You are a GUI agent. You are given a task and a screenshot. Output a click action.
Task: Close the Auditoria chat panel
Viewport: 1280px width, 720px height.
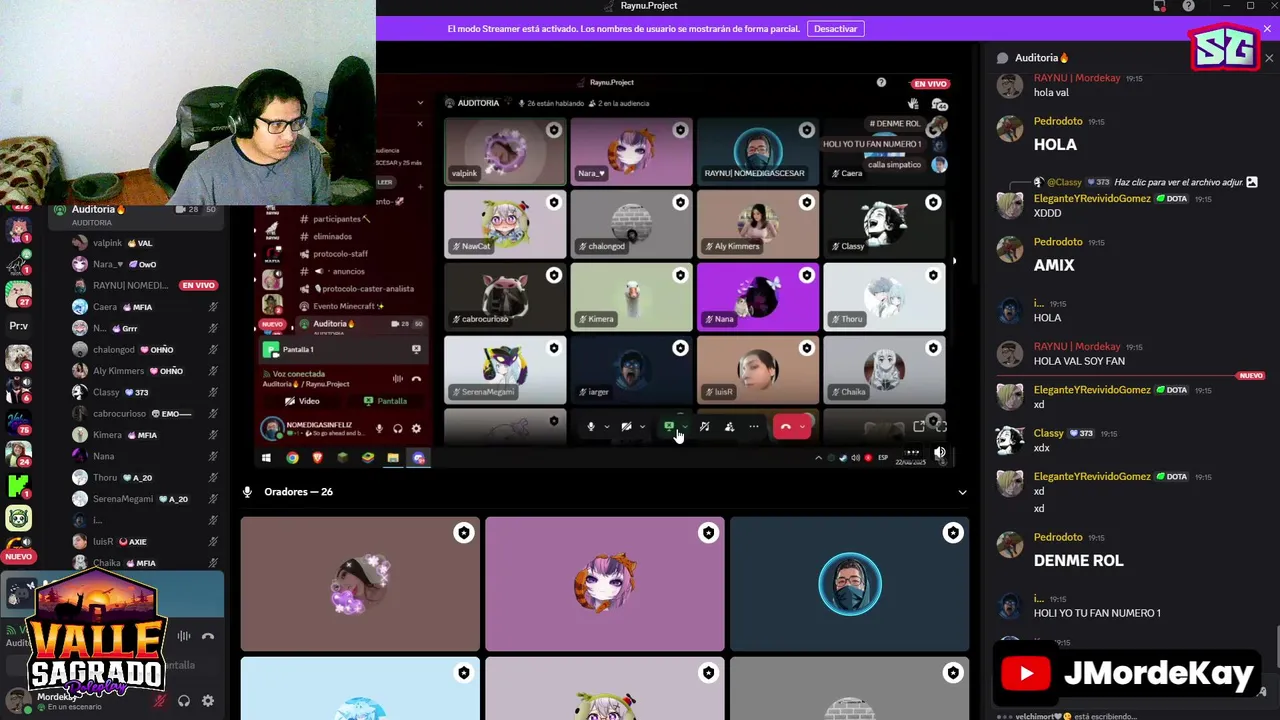click(x=1269, y=58)
